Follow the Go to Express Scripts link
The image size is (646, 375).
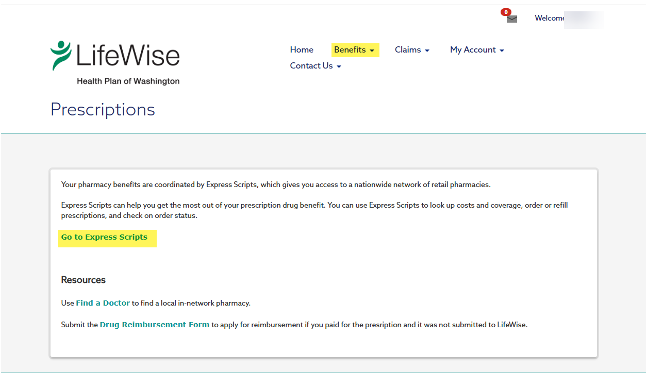(x=104, y=237)
